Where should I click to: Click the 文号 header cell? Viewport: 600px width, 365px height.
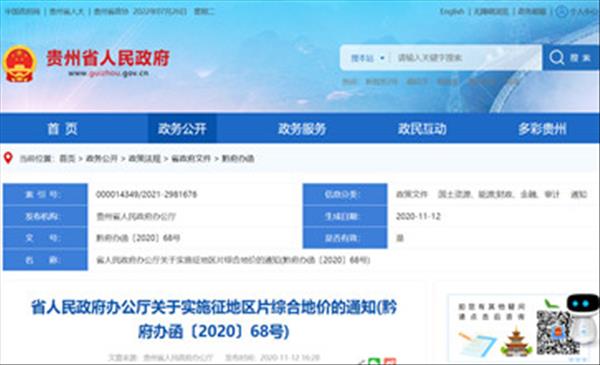[45, 238]
